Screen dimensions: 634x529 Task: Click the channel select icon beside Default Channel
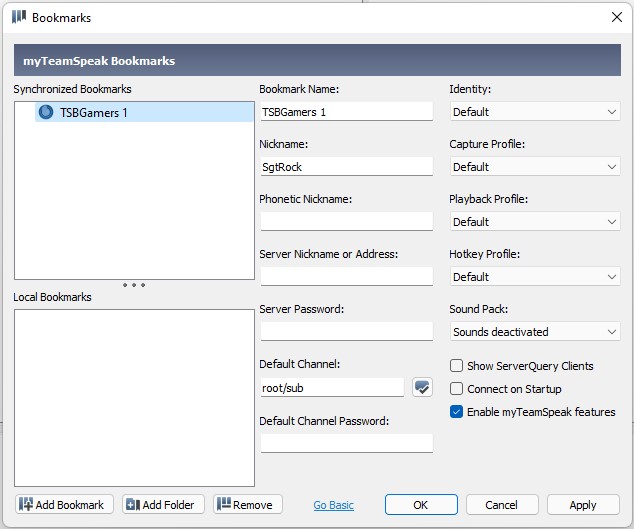click(x=422, y=387)
